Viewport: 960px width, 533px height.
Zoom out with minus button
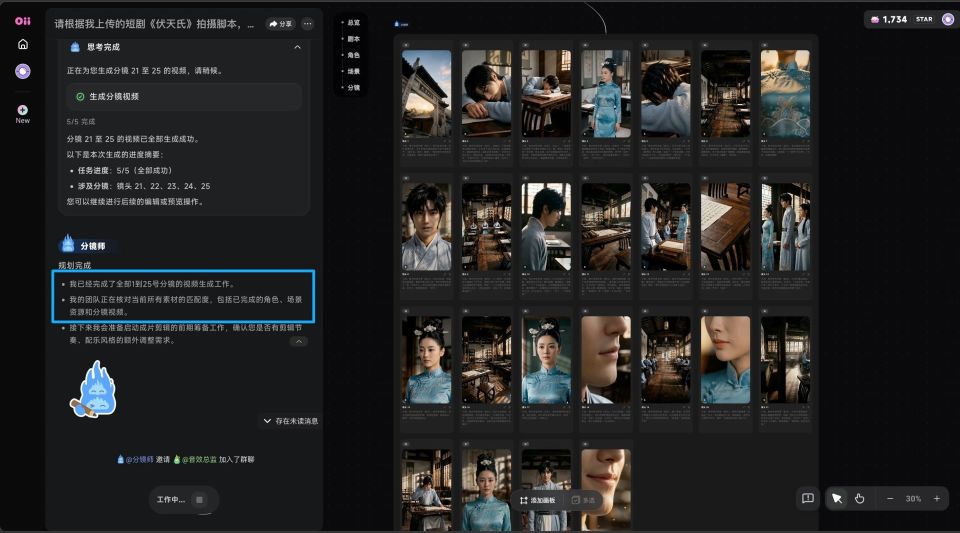pyautogui.click(x=890, y=499)
